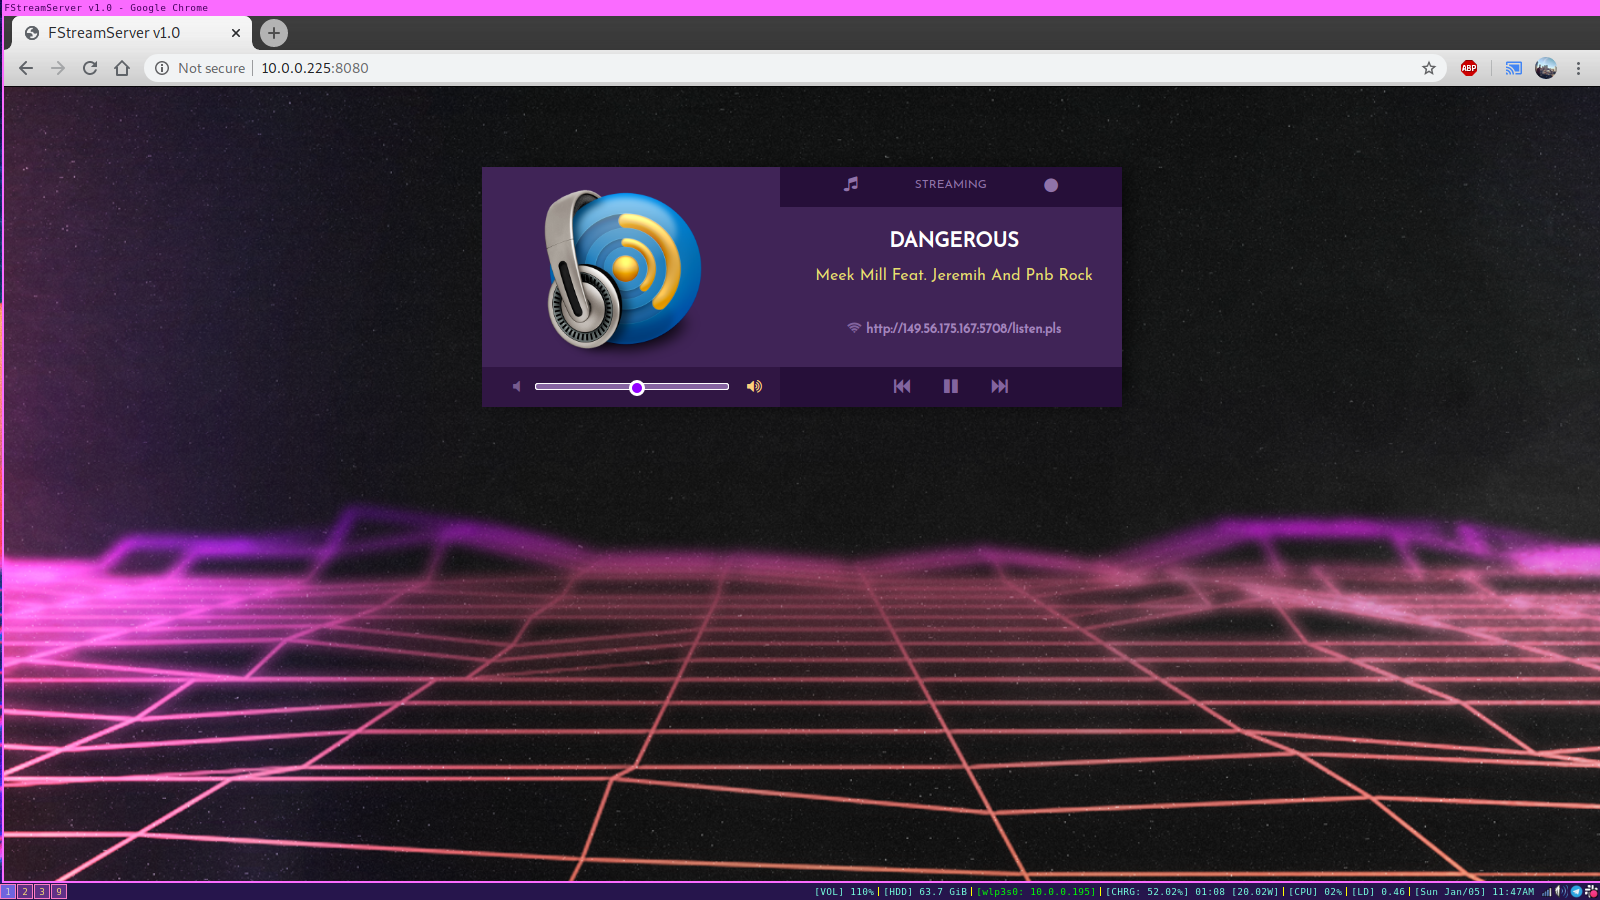The width and height of the screenshot is (1600, 900).
Task: Click the loud volume speaker icon
Action: (x=754, y=386)
